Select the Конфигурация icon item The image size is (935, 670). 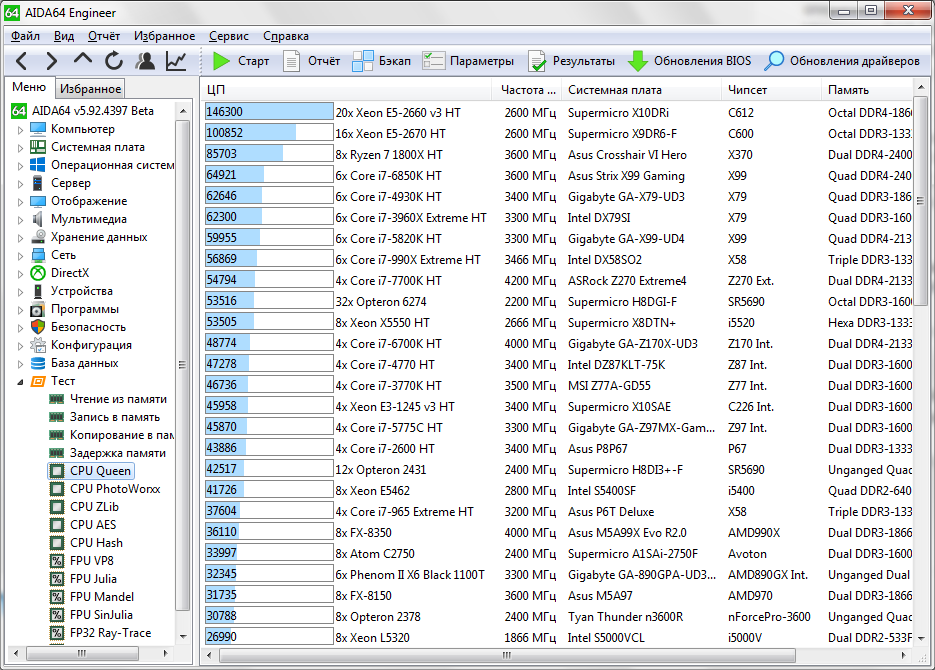(x=38, y=345)
